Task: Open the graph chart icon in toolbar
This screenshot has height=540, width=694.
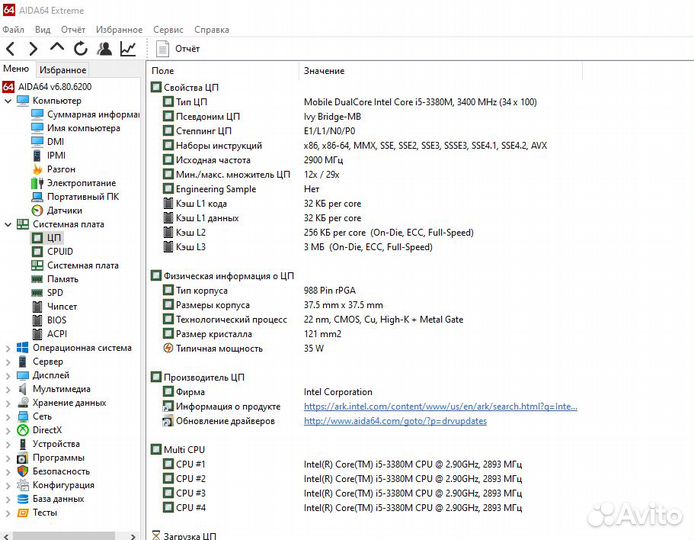Action: (x=128, y=49)
